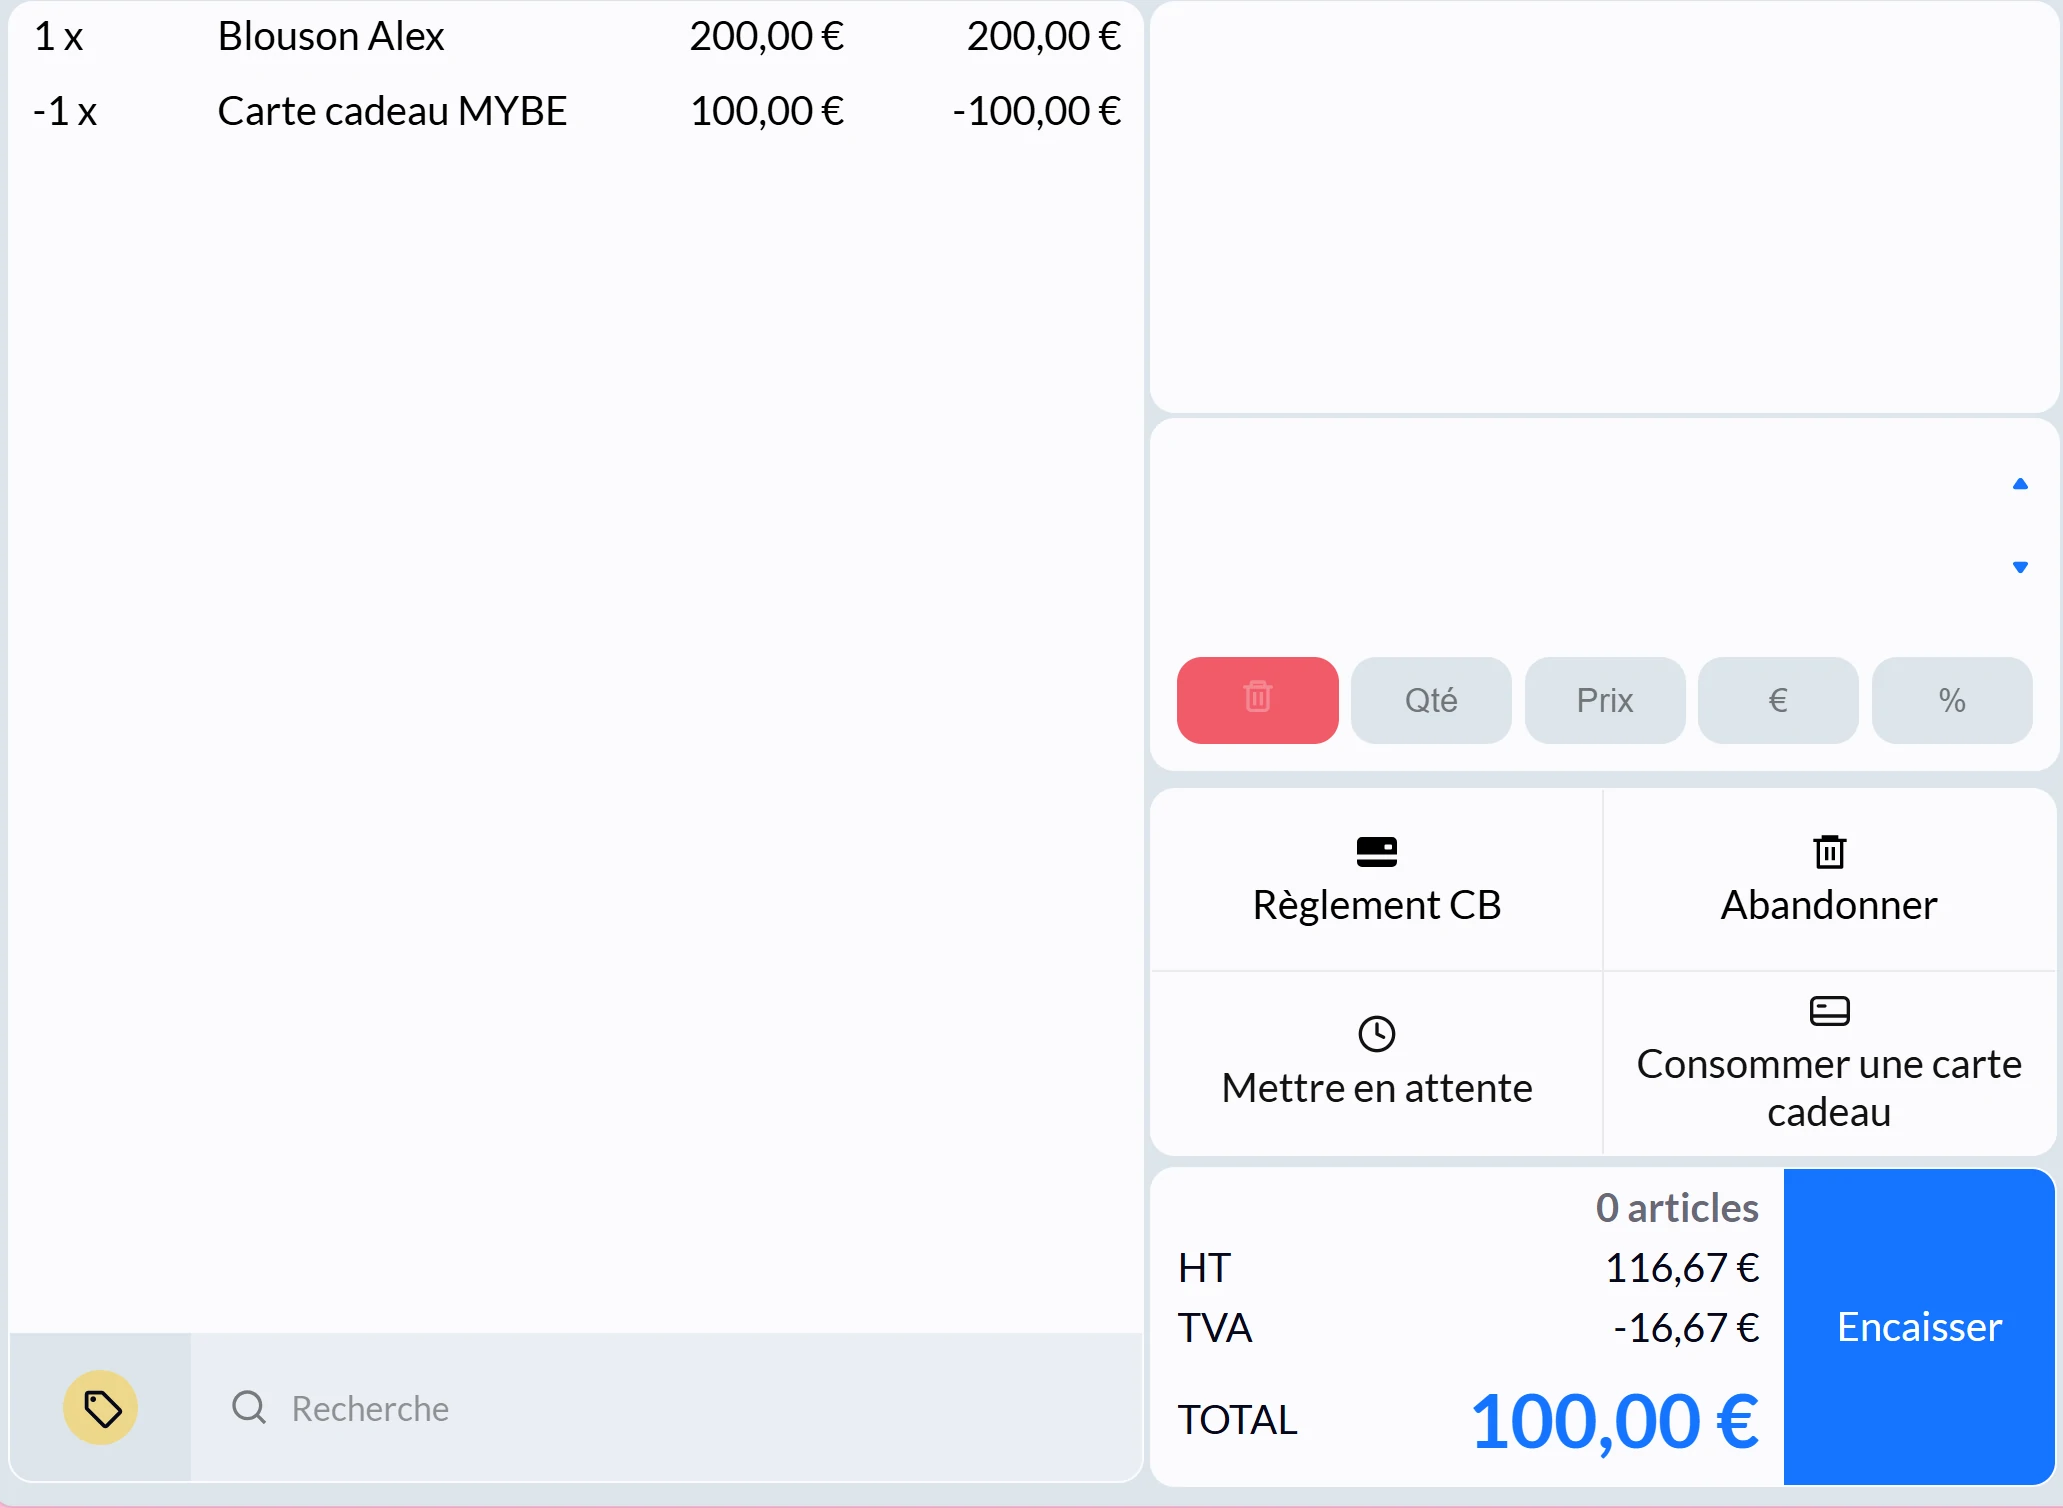Select the Carte cadeau MYBE line
The height and width of the screenshot is (1508, 2063).
[x=576, y=111]
